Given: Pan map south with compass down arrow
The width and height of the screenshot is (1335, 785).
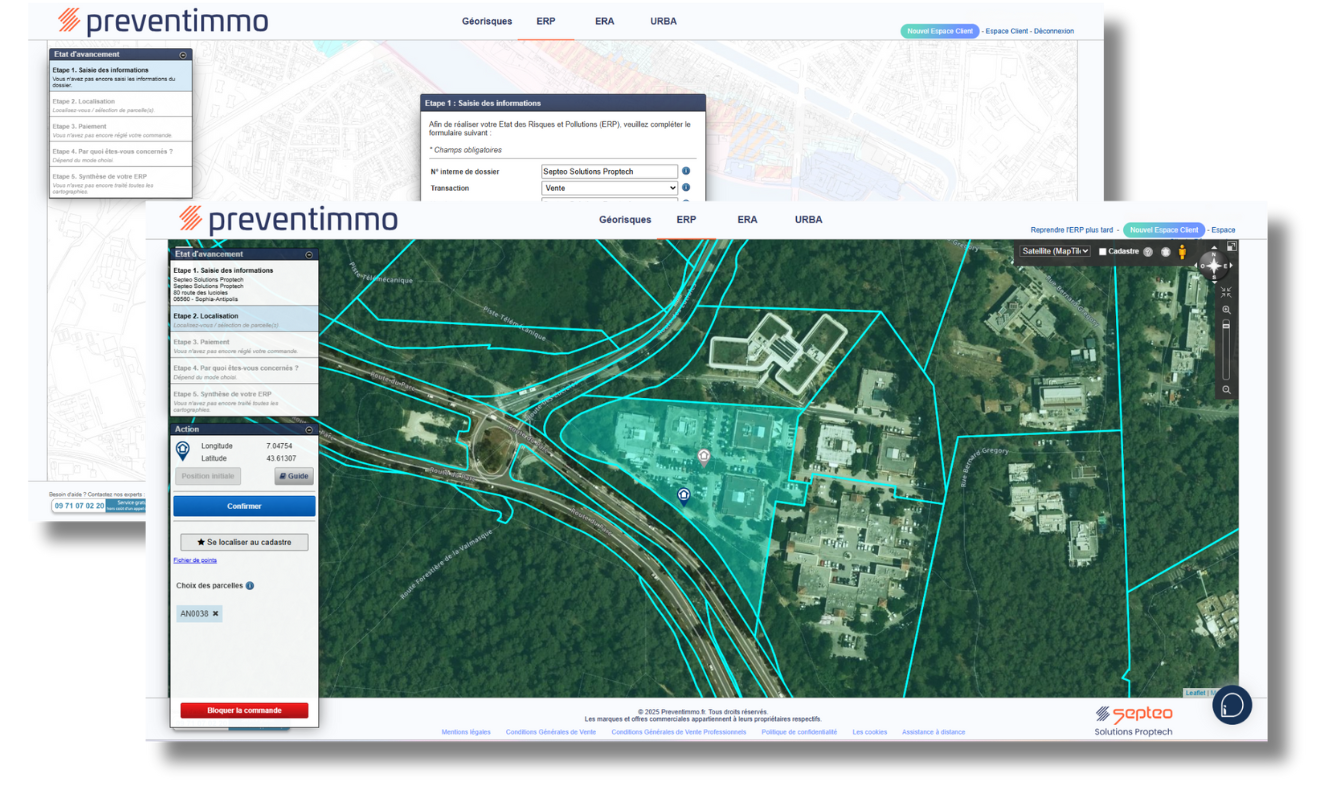Looking at the screenshot, I should pyautogui.click(x=1214, y=283).
